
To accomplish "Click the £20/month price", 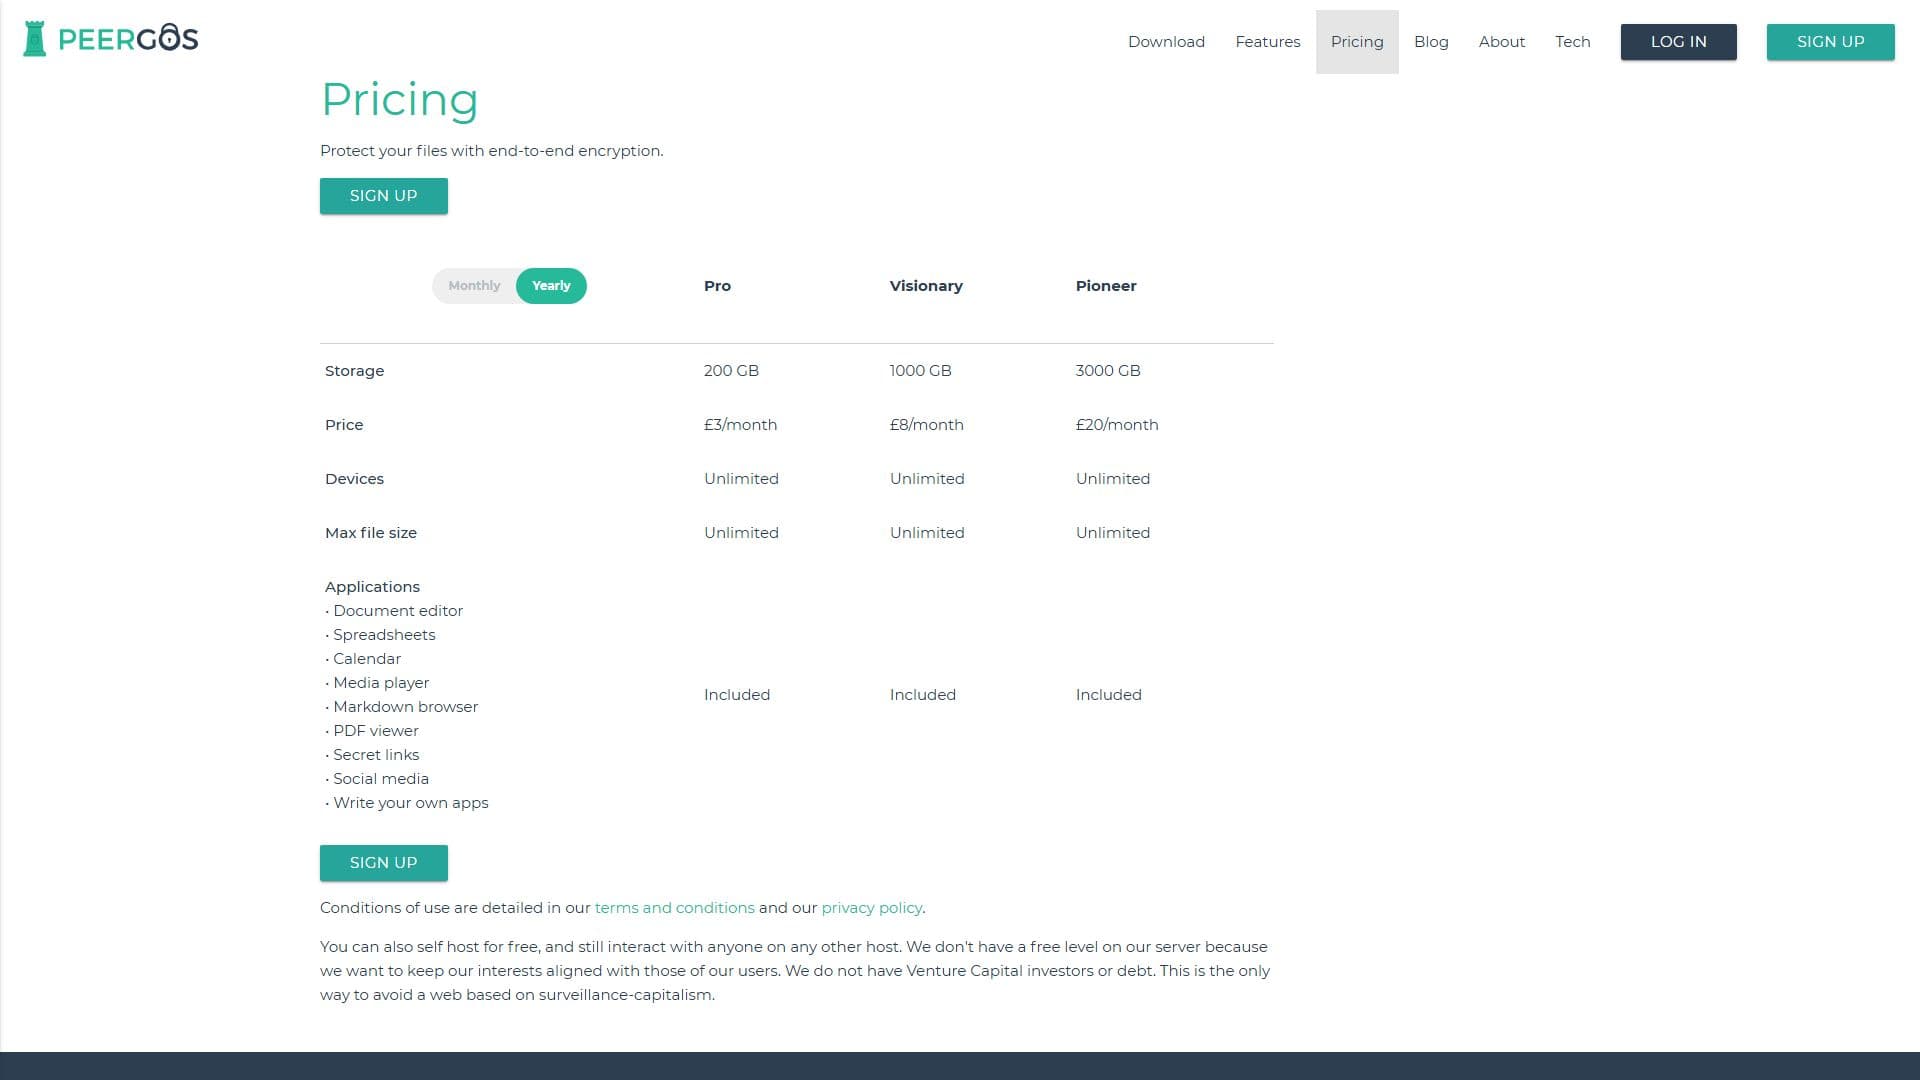I will click(1117, 425).
